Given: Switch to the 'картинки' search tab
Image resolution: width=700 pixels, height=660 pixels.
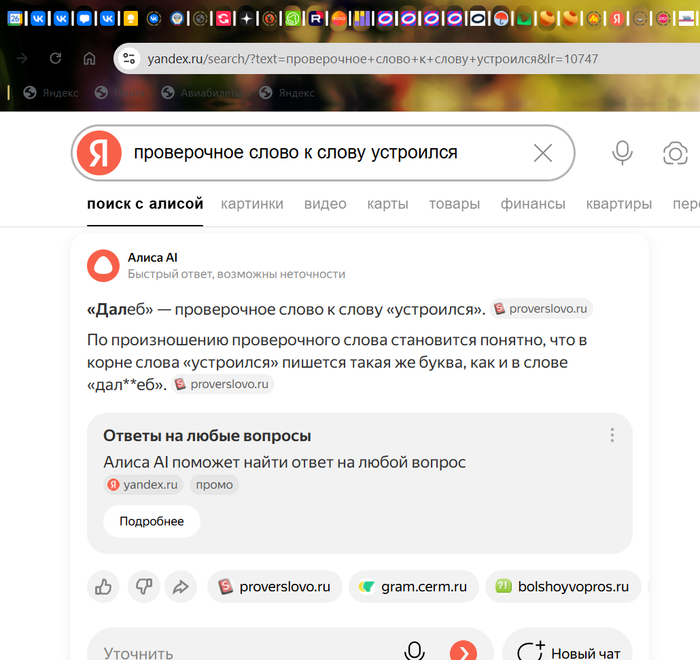Looking at the screenshot, I should point(252,204).
